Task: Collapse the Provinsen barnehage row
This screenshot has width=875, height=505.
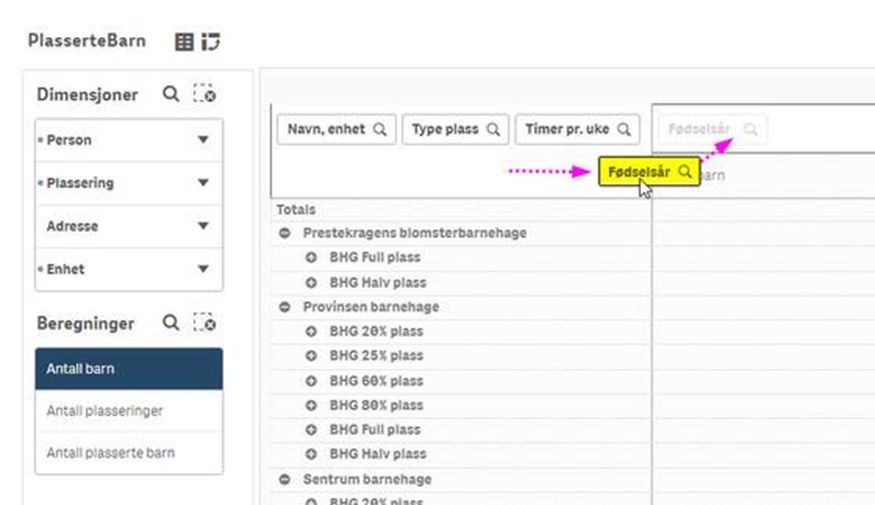Action: [x=285, y=307]
